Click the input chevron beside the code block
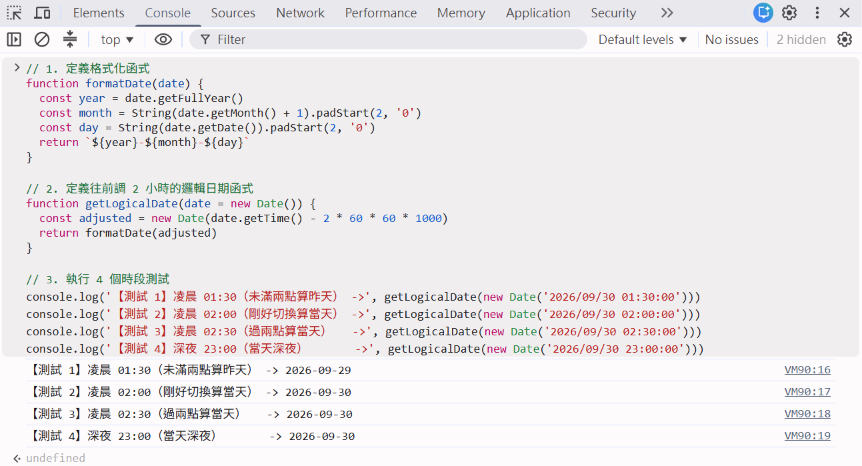 16,68
